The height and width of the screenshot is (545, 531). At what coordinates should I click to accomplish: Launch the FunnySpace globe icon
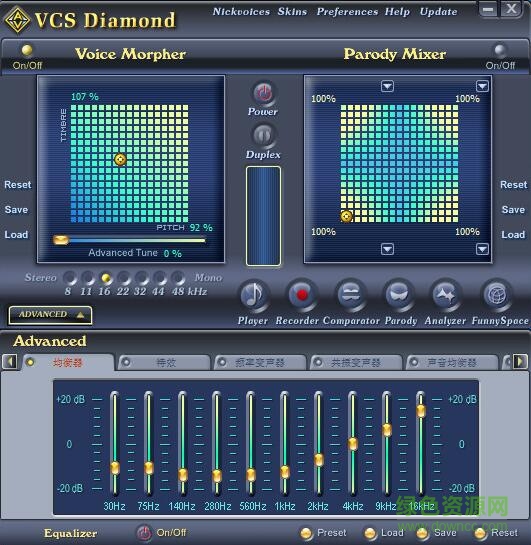(x=496, y=295)
